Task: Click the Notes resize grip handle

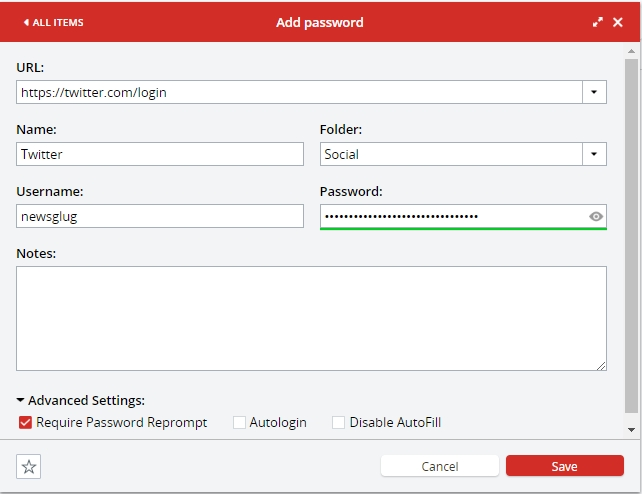Action: (x=601, y=366)
